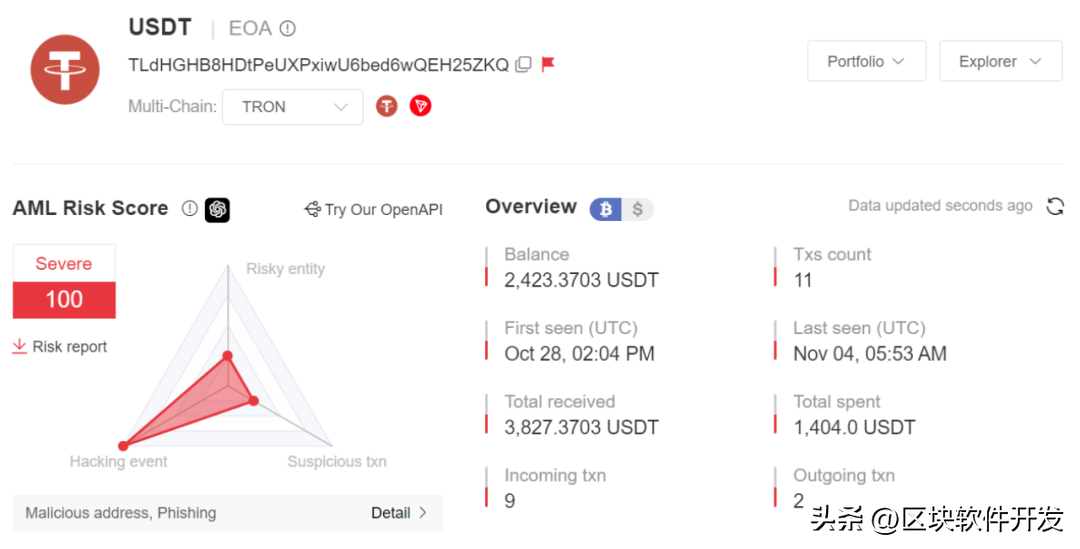The width and height of the screenshot is (1080, 549).
Task: Click the large USDT Tether logo
Action: coord(65,69)
